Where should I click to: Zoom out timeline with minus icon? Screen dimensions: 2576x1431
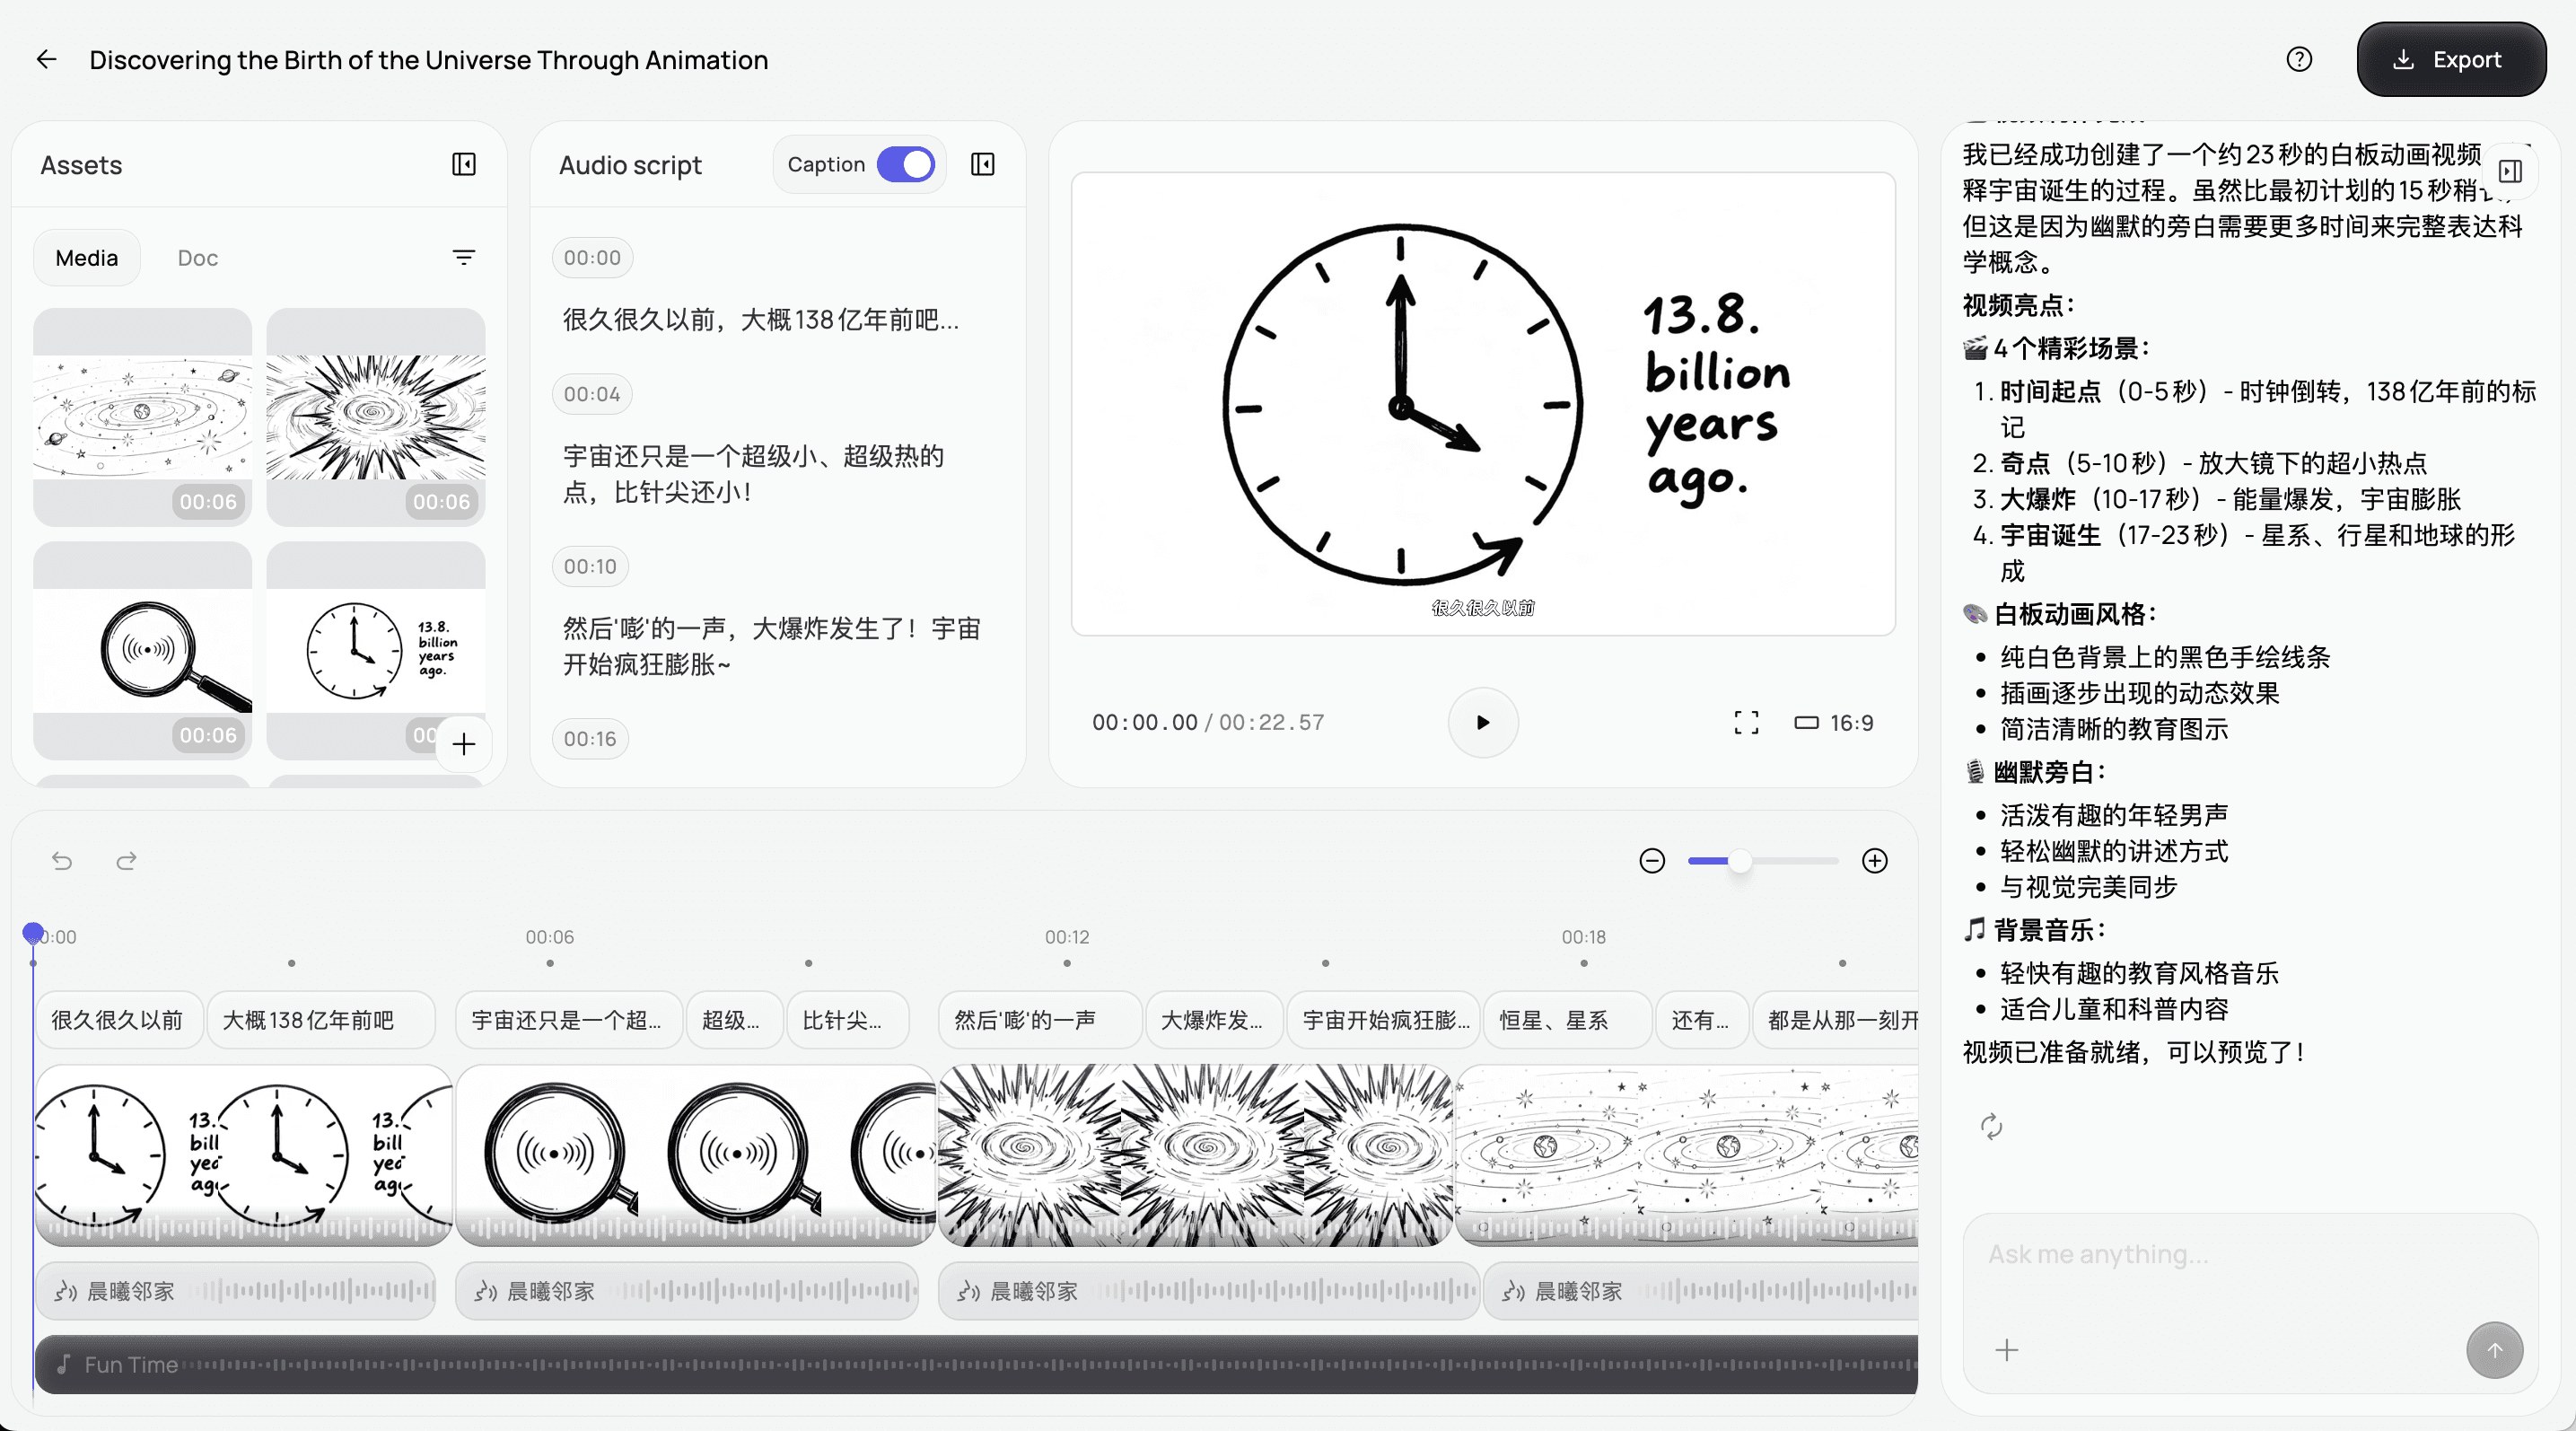point(1652,861)
